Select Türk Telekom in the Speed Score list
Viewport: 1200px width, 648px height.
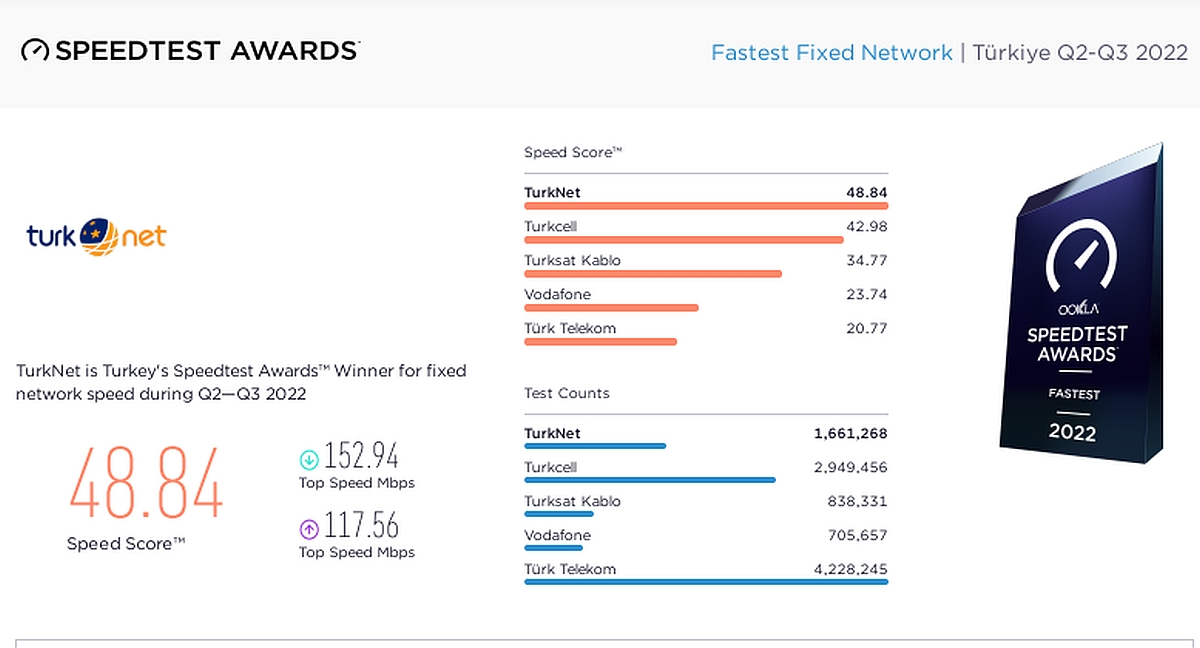point(570,328)
